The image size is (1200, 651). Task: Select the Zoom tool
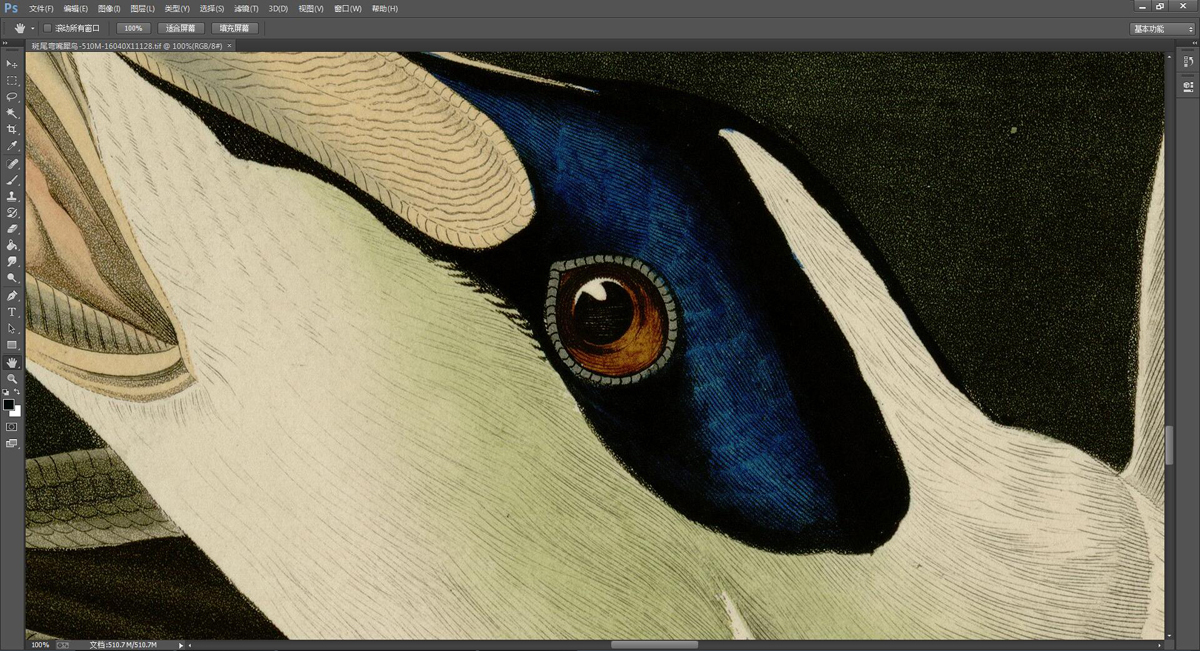pos(12,379)
